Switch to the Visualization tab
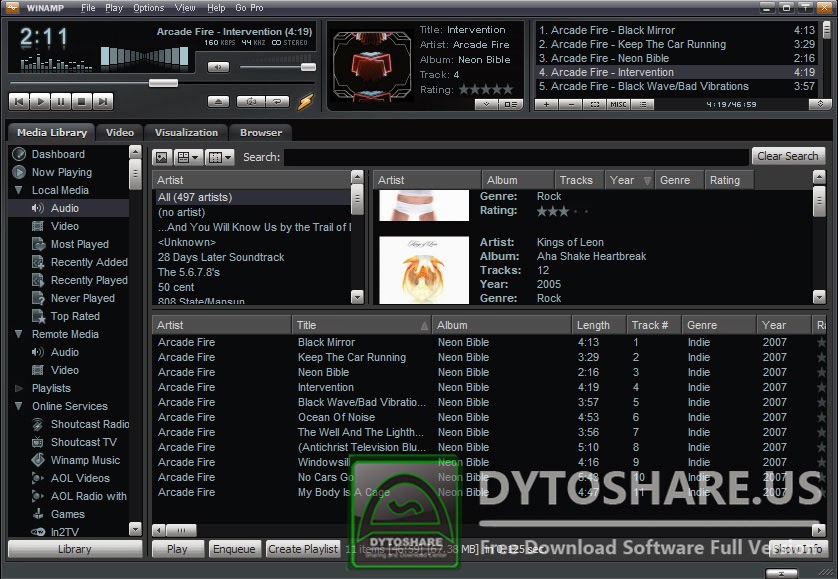838x579 pixels. (x=186, y=132)
